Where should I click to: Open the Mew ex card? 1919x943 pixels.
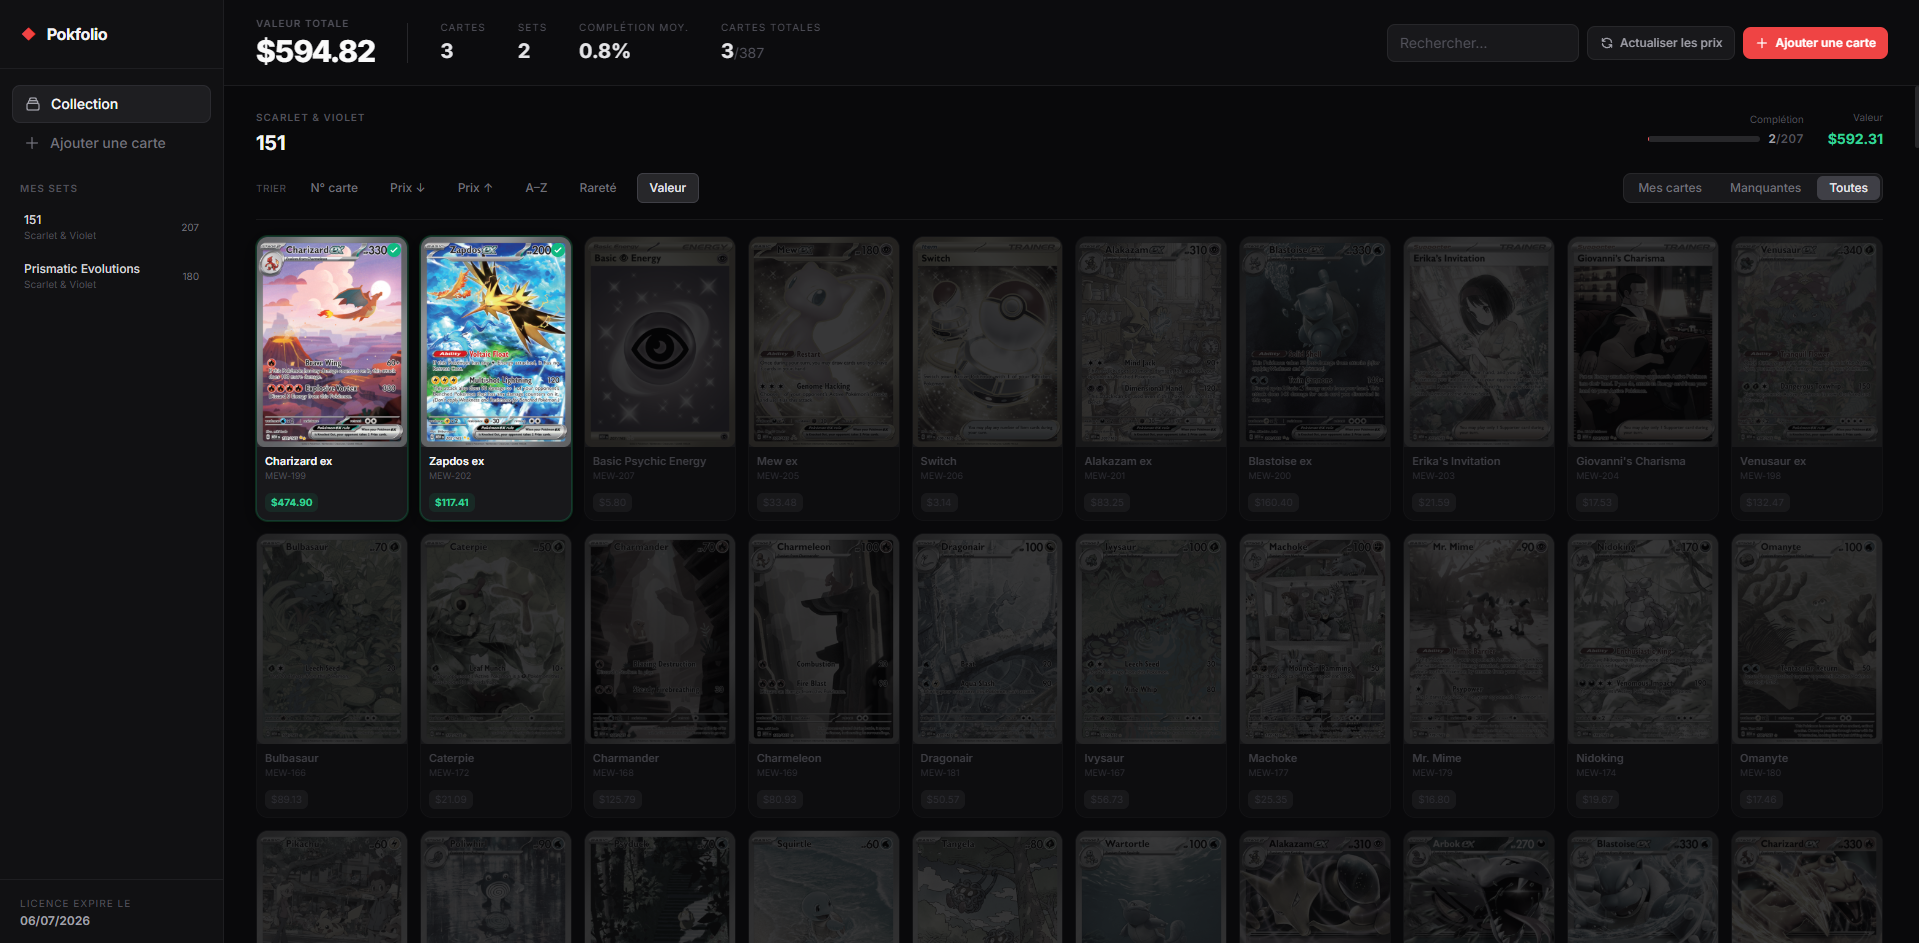click(824, 379)
